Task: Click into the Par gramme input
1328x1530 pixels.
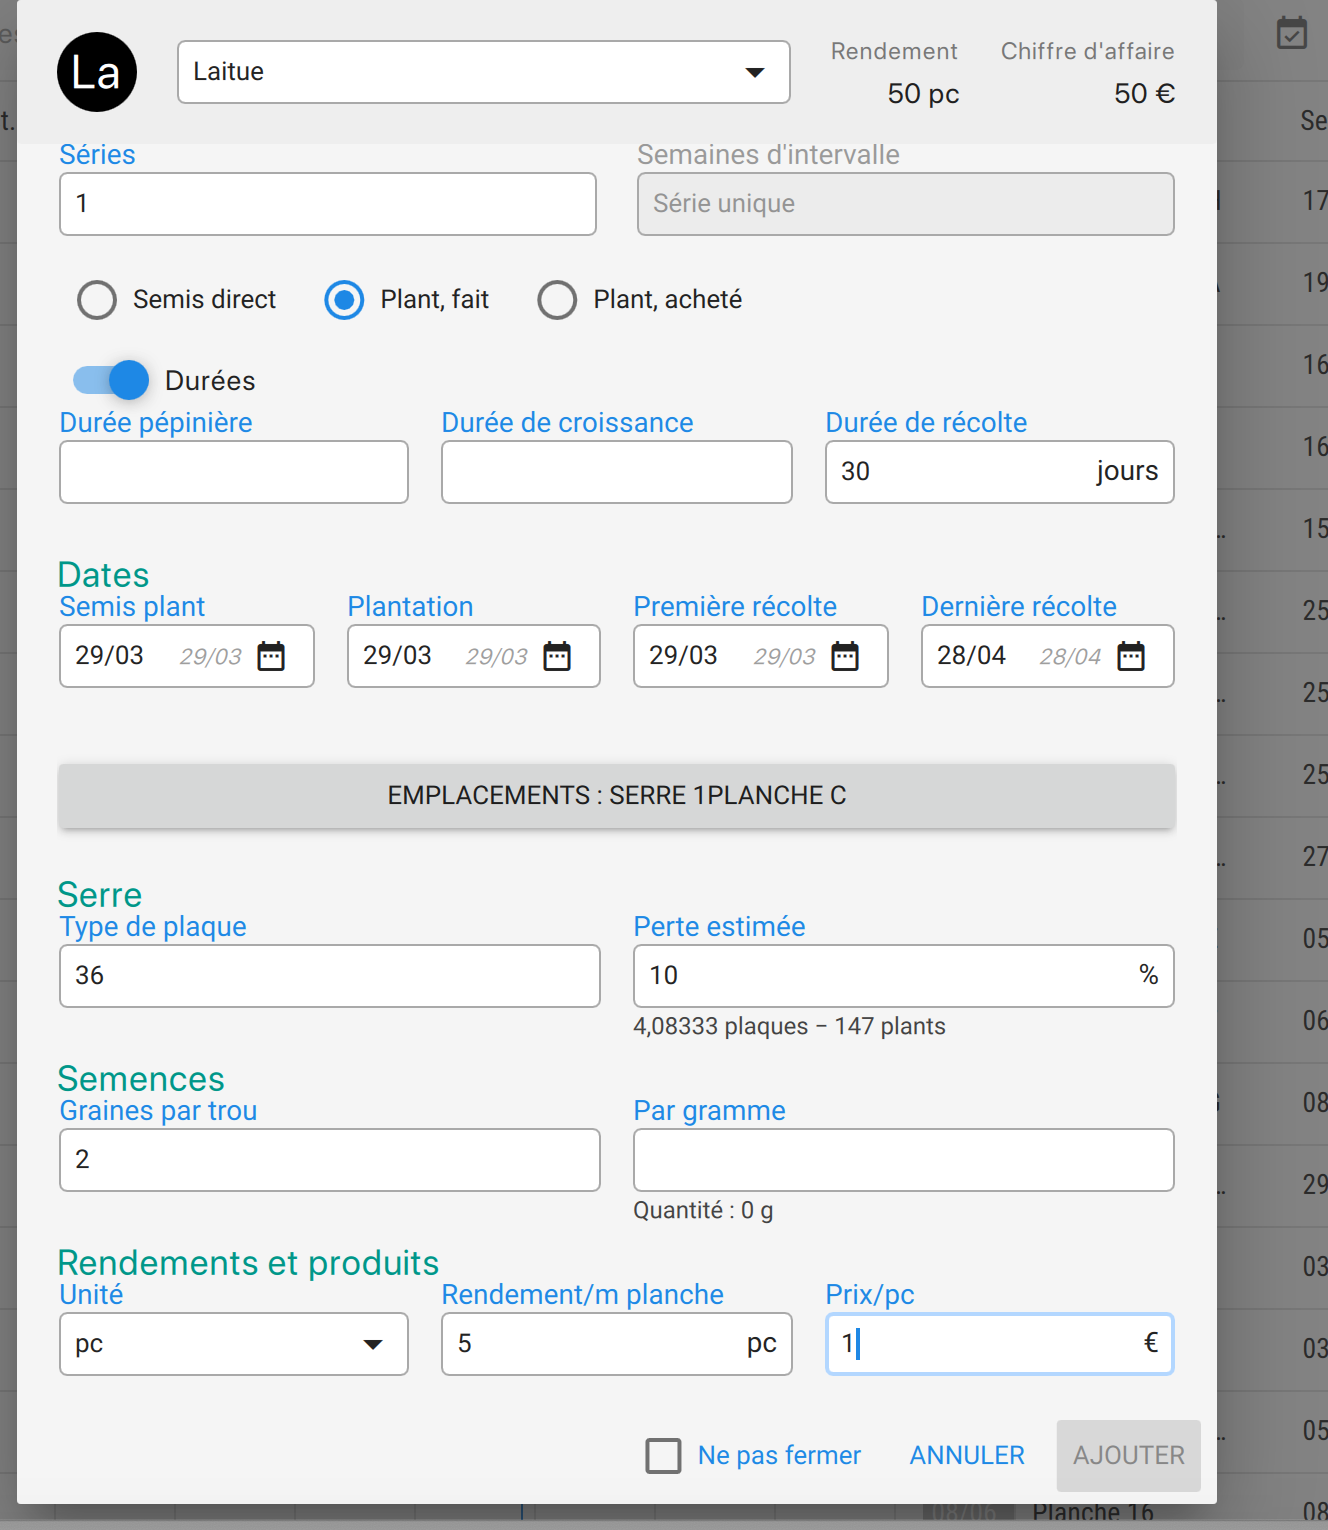Action: [903, 1160]
